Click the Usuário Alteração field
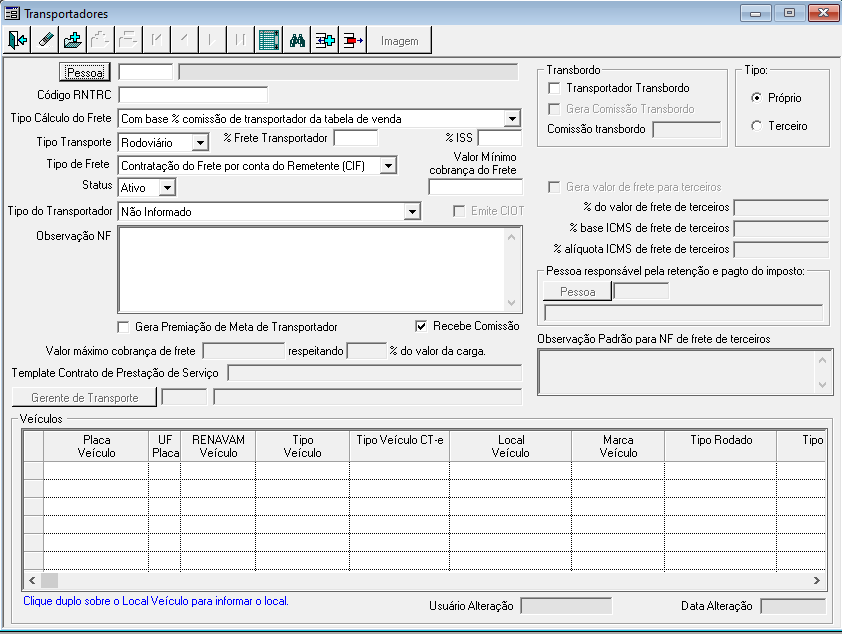Image resolution: width=842 pixels, height=634 pixels. pos(566,606)
